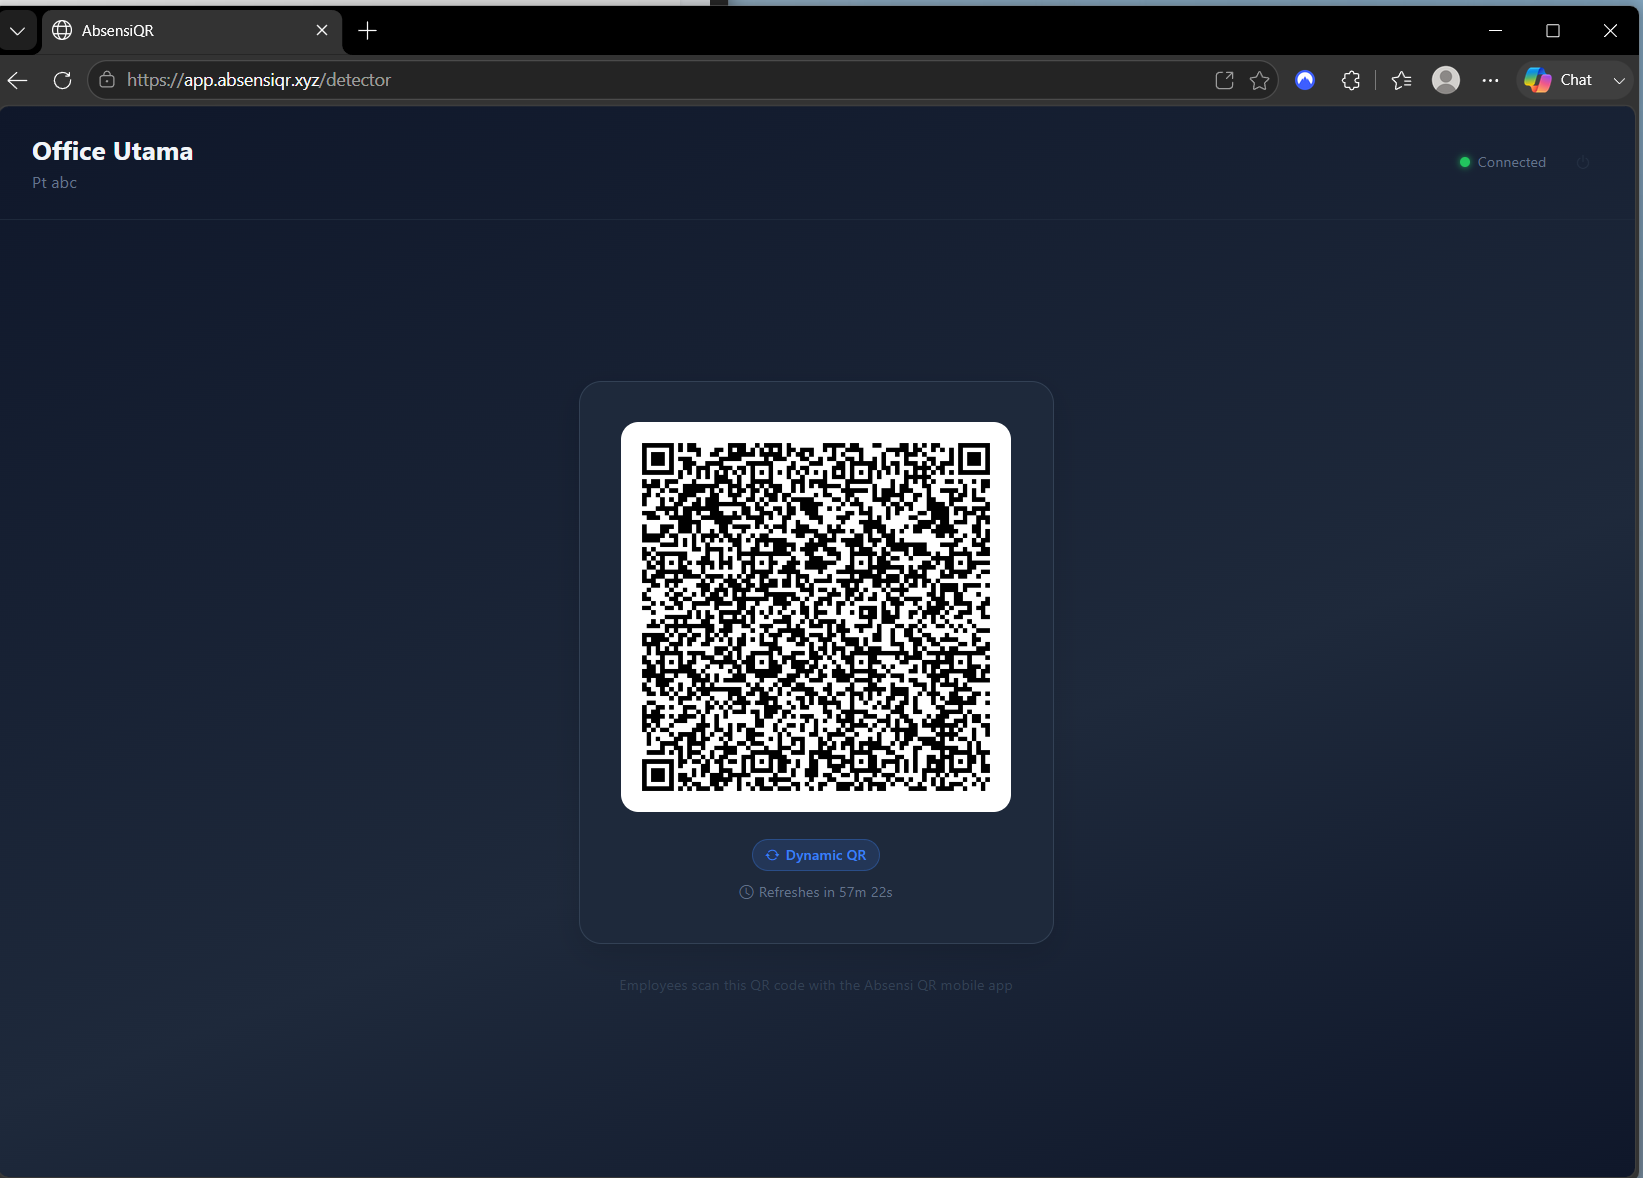Go back to the previous page
Screen dimensions: 1643x1178
point(18,80)
